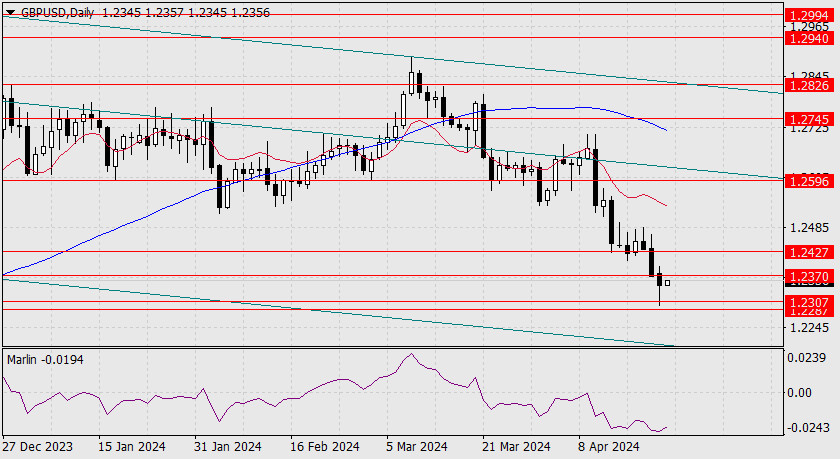This screenshot has width=840, height=459.
Task: Select the 1.2427 price level label
Action: [x=809, y=252]
